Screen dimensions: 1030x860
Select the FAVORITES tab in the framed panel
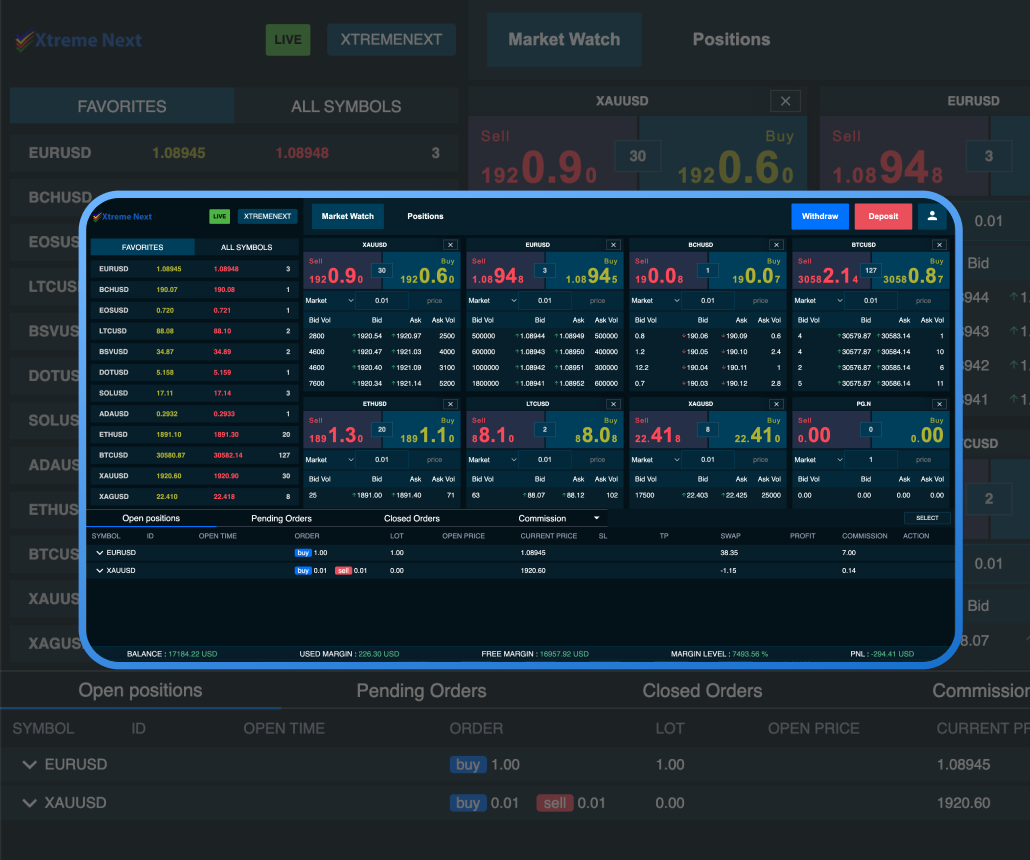(x=143, y=247)
